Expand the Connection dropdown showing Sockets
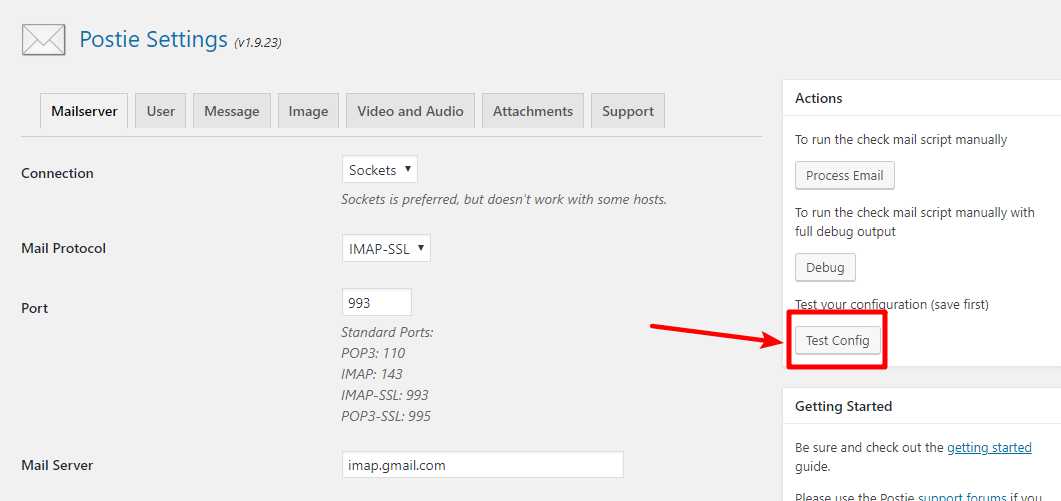The image size is (1061, 501). [x=379, y=170]
